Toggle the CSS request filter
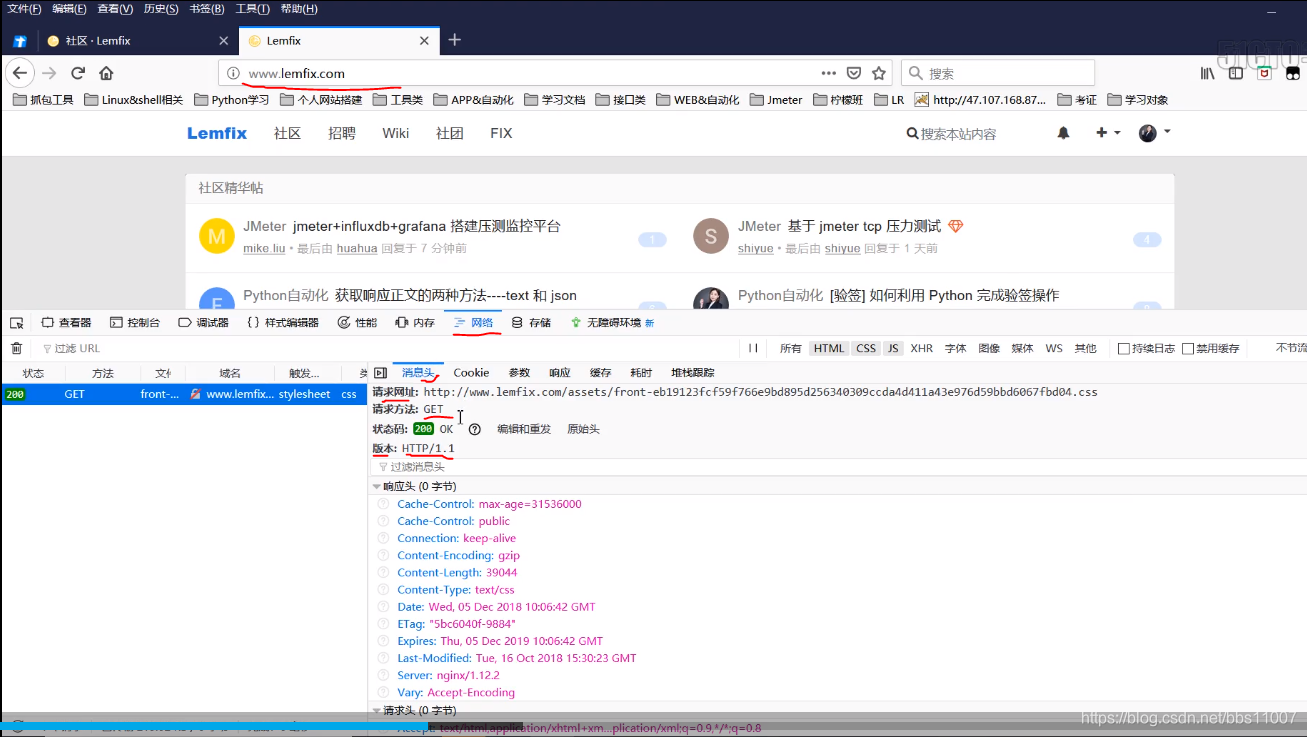Screen dimensions: 1307x737 [x=866, y=348]
